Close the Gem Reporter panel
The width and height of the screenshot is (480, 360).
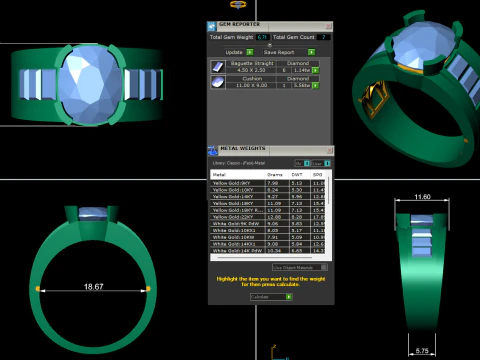pos(328,26)
